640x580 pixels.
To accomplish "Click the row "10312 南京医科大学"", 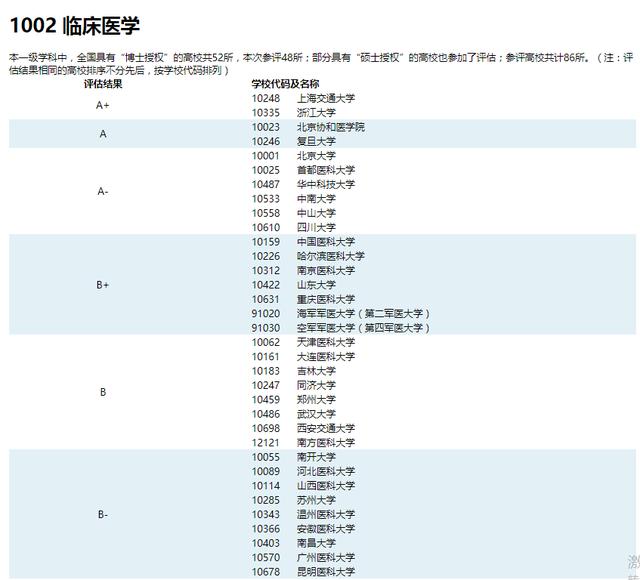I will tap(303, 271).
